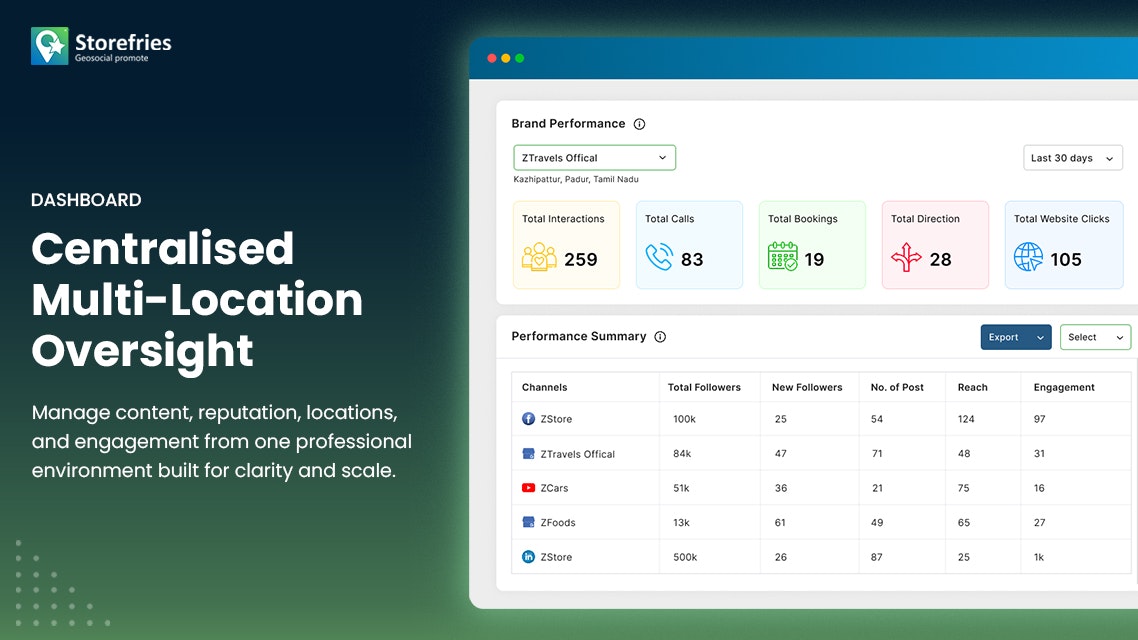Screen dimensions: 1138x640
Task: Click the store icon beside ZTravels Offical row
Action: [x=528, y=454]
